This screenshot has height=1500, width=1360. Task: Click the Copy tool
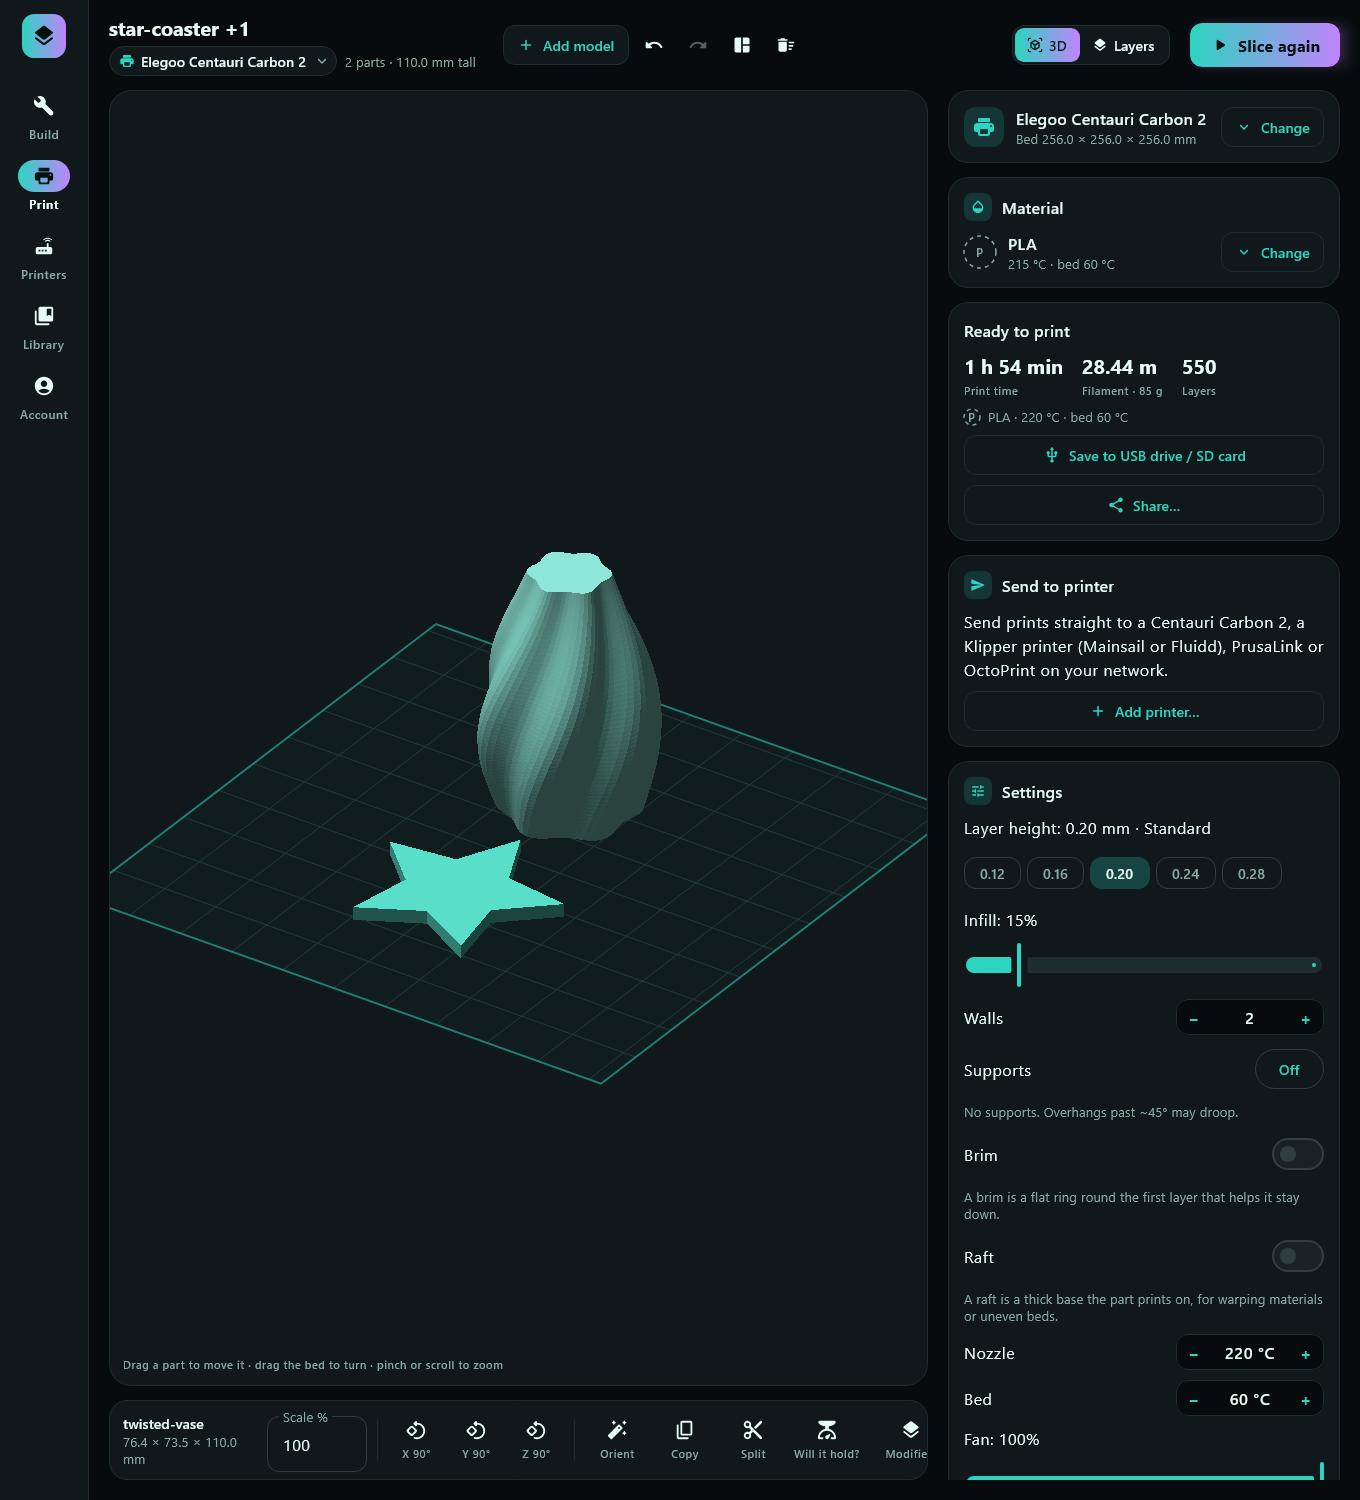[685, 1440]
